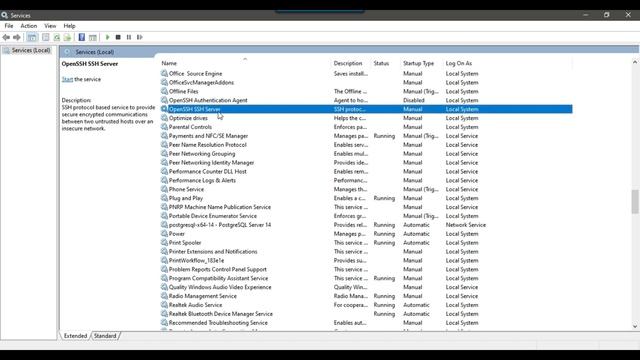Screen dimensions: 640x360
Task: Click the vertical scrollbar thumb in the services list
Action: 635,201
